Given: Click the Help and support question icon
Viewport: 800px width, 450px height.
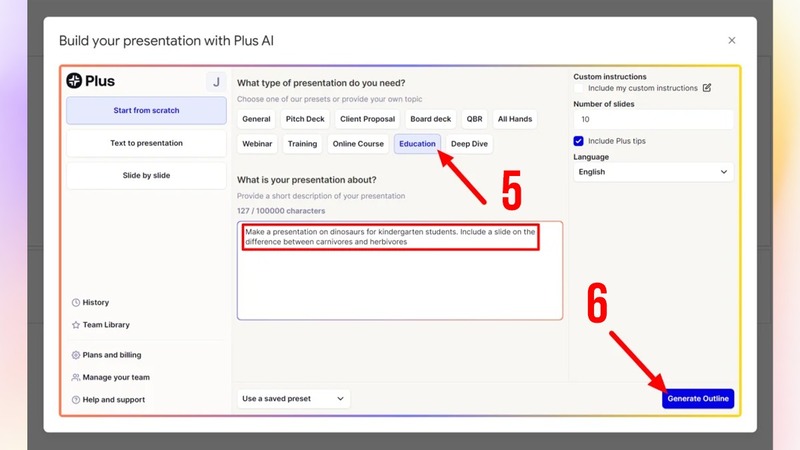Looking at the screenshot, I should [76, 400].
